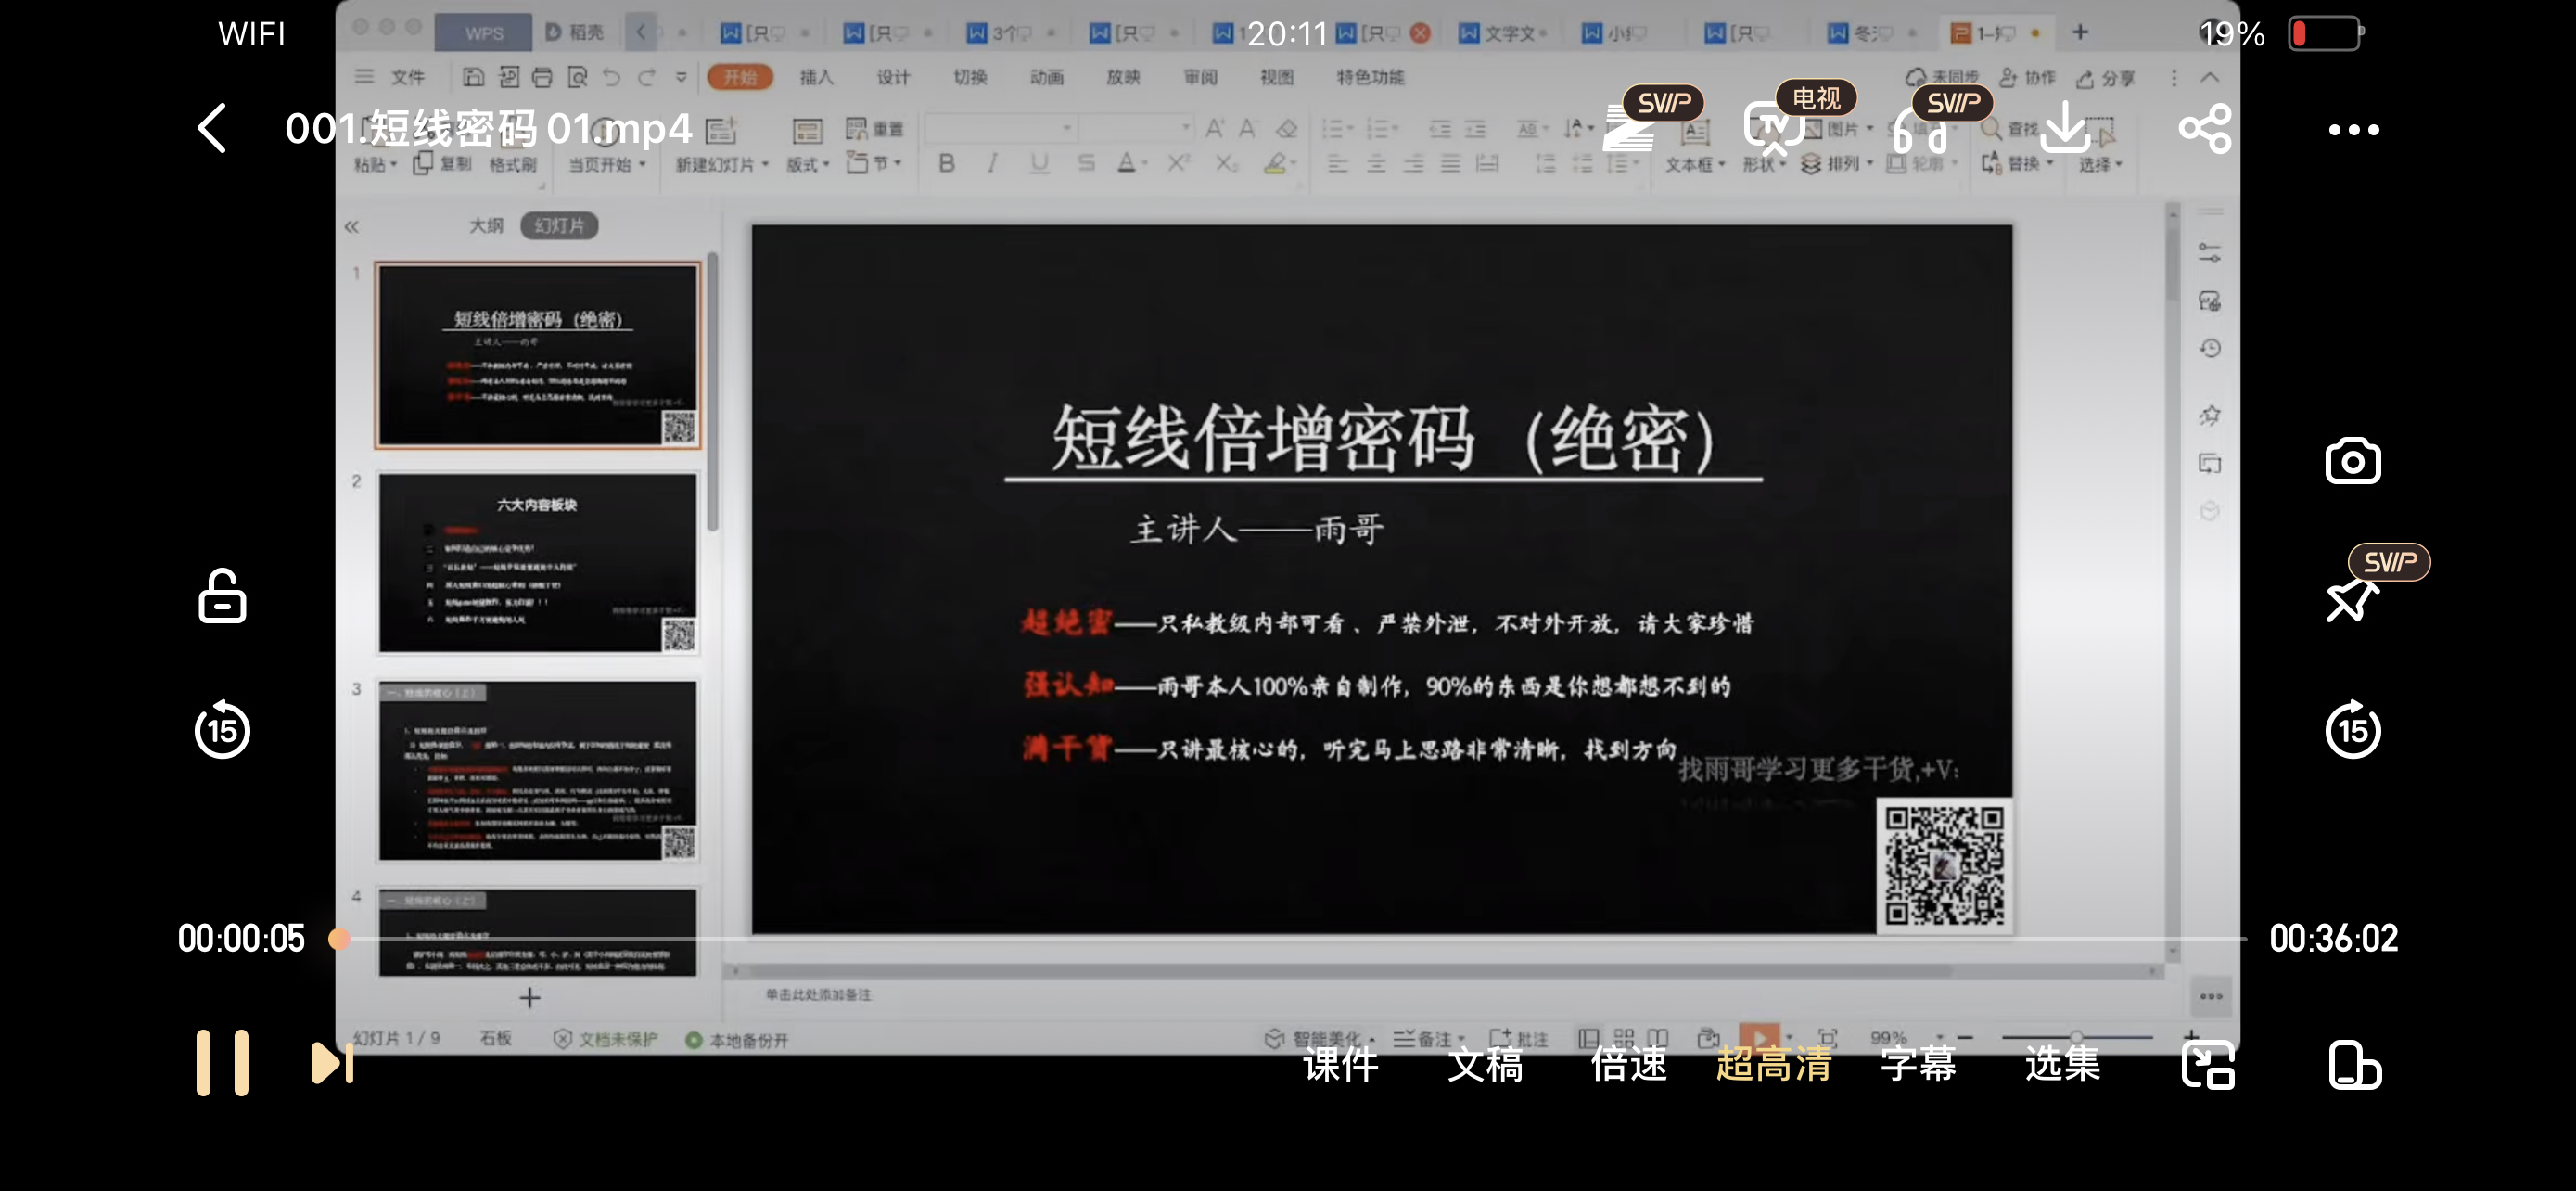This screenshot has width=2576, height=1191.
Task: Tap the back arrow to exit video
Action: pyautogui.click(x=212, y=128)
